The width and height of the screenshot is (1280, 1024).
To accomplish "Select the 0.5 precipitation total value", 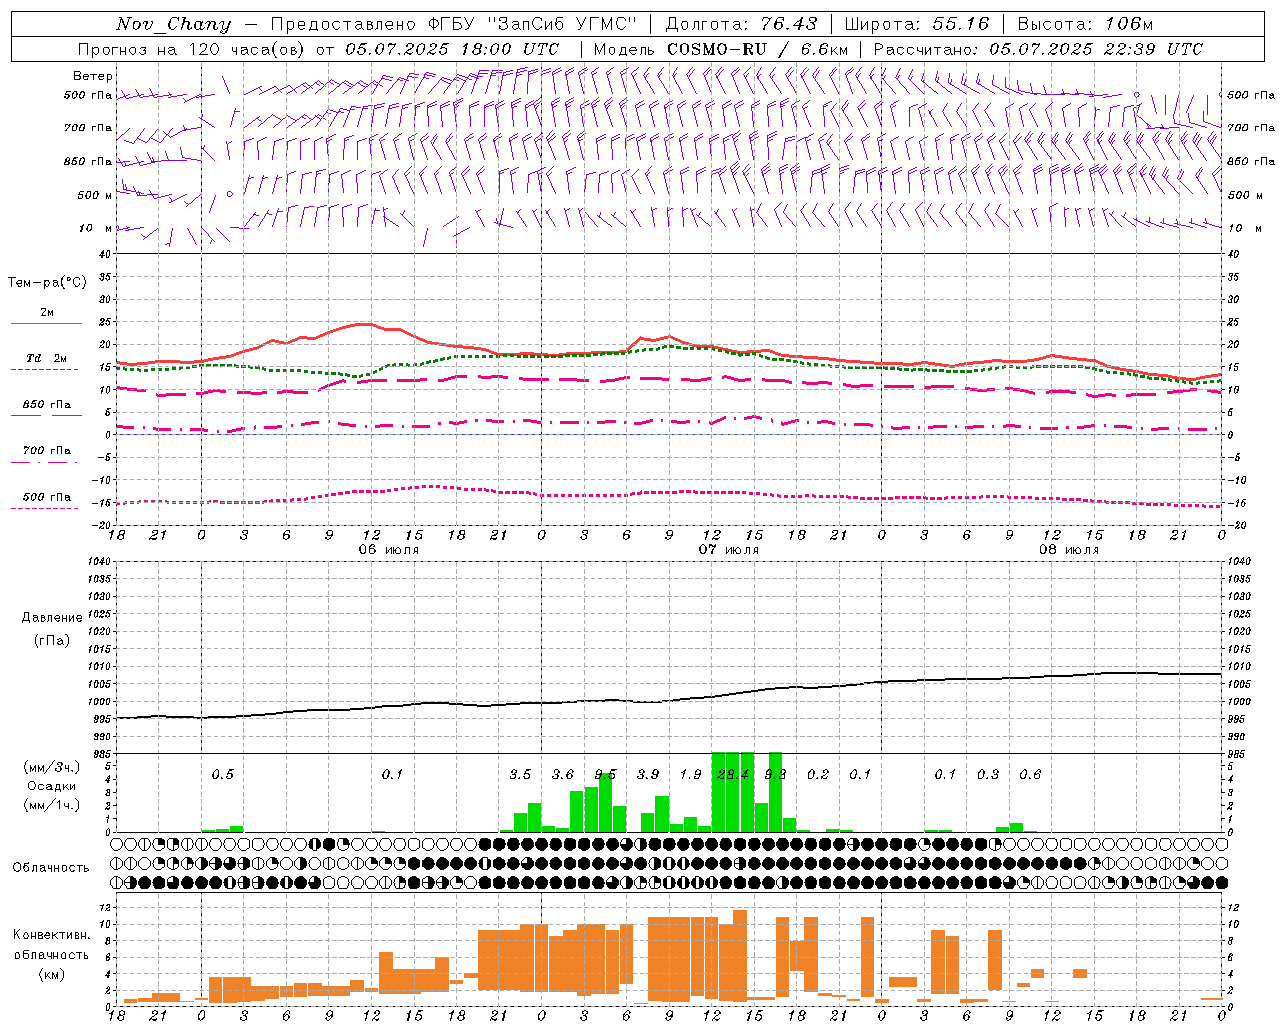I will 222,774.
